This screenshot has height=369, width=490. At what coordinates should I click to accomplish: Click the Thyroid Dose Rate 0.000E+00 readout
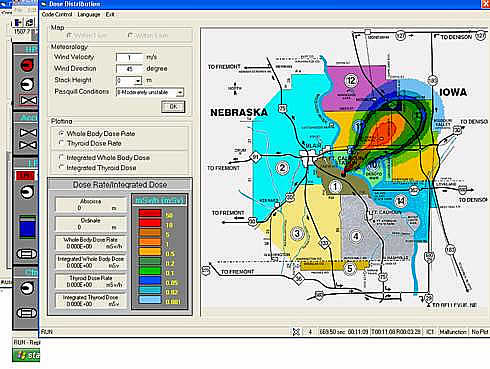tap(91, 281)
